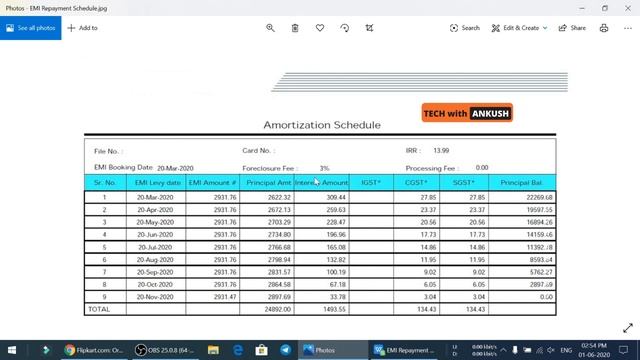Click the 20-Nov-2020 levy date cell
Viewport: 640px width, 360px height.
coord(155,297)
